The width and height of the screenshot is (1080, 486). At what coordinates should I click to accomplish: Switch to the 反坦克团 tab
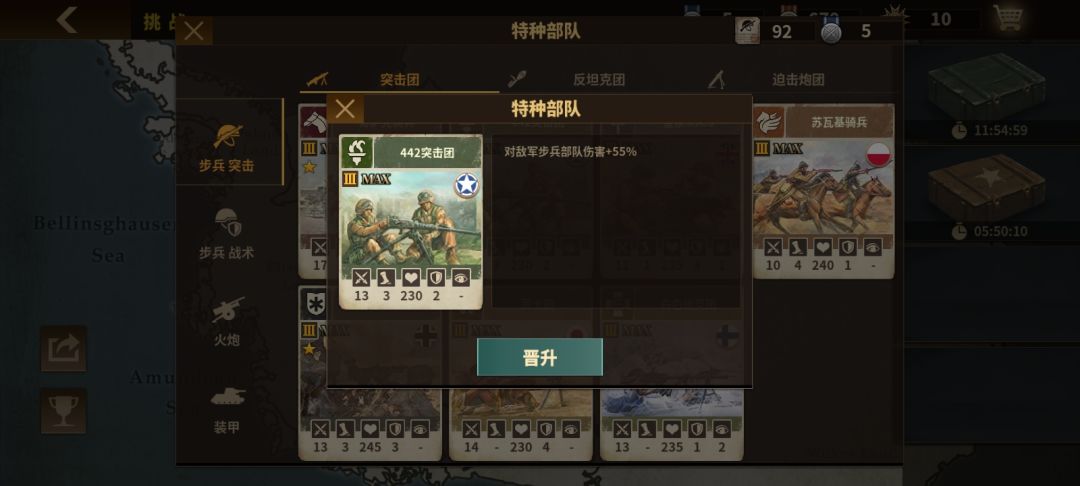click(599, 79)
